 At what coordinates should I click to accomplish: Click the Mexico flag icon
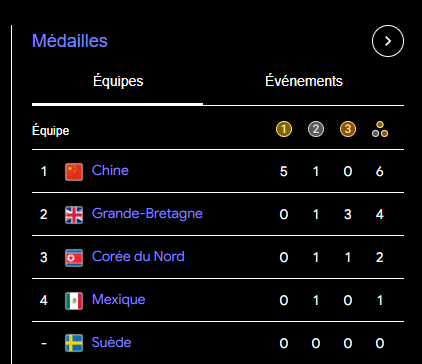coord(74,301)
